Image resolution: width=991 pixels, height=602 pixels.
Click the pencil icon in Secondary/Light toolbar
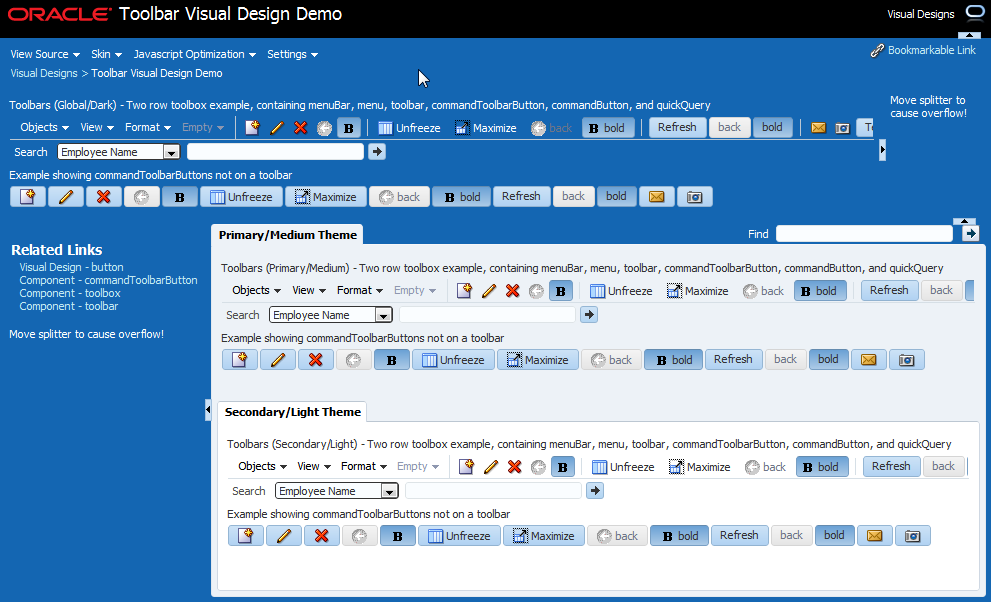coord(490,467)
